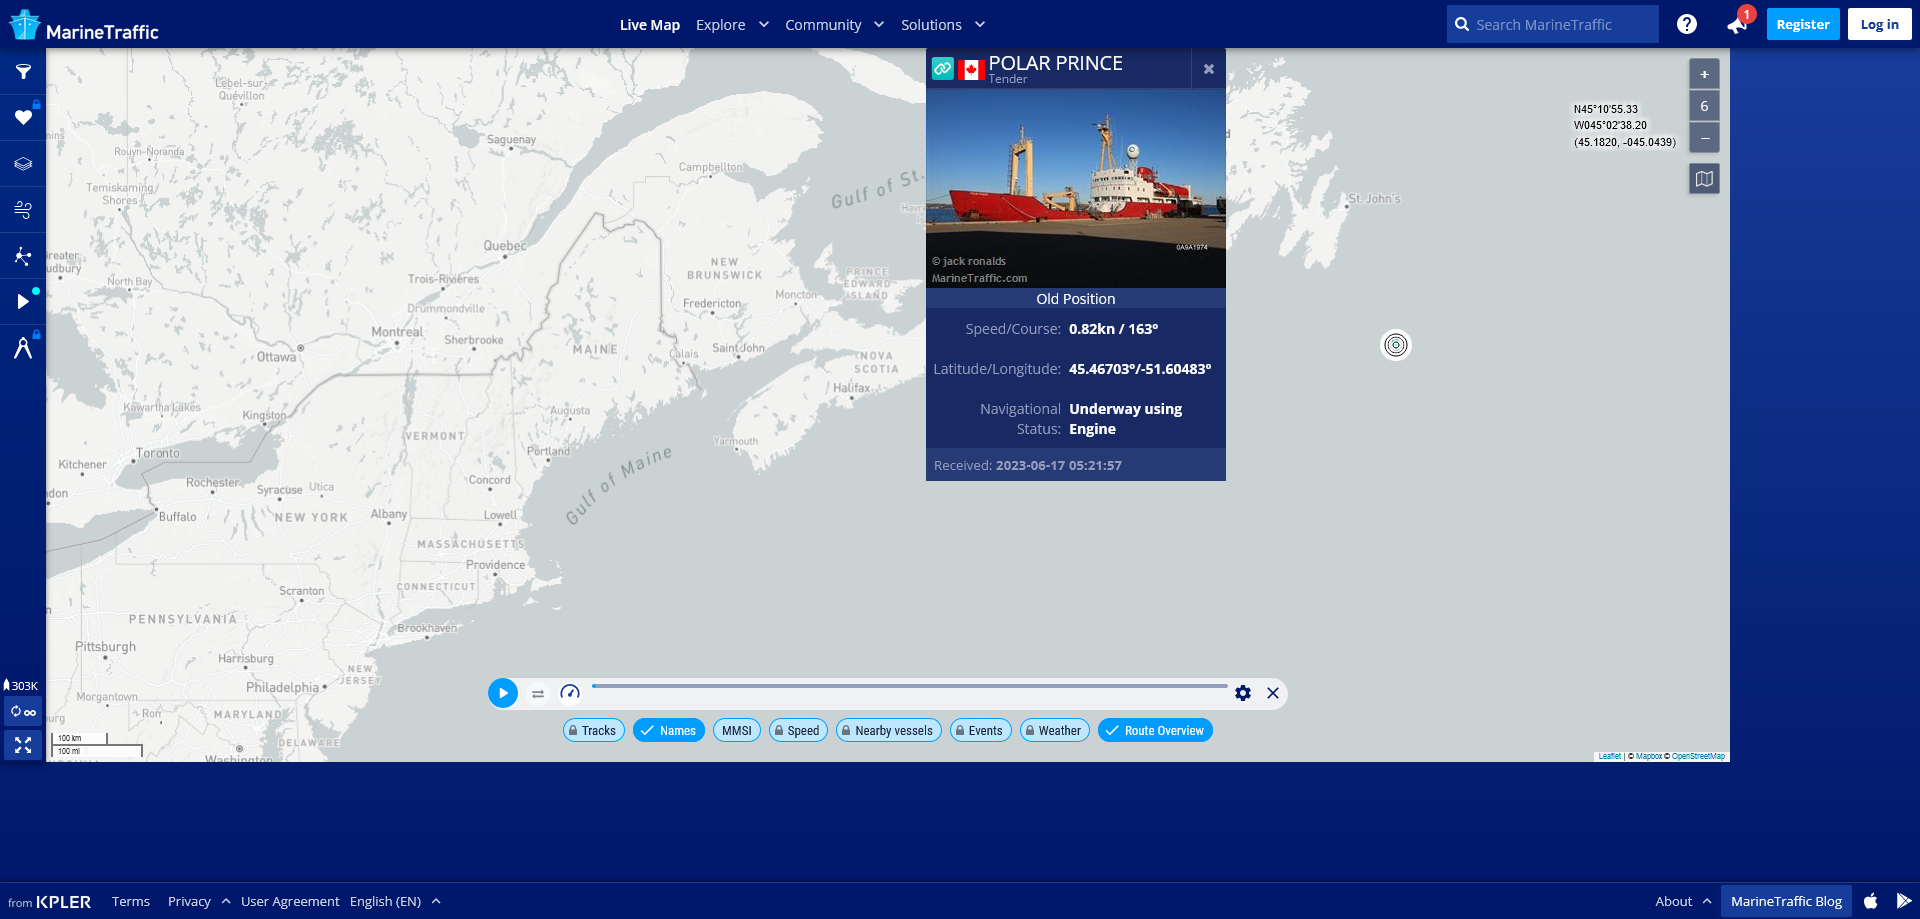Zoom out the map with minus button
The width and height of the screenshot is (1920, 919).
point(1705,138)
